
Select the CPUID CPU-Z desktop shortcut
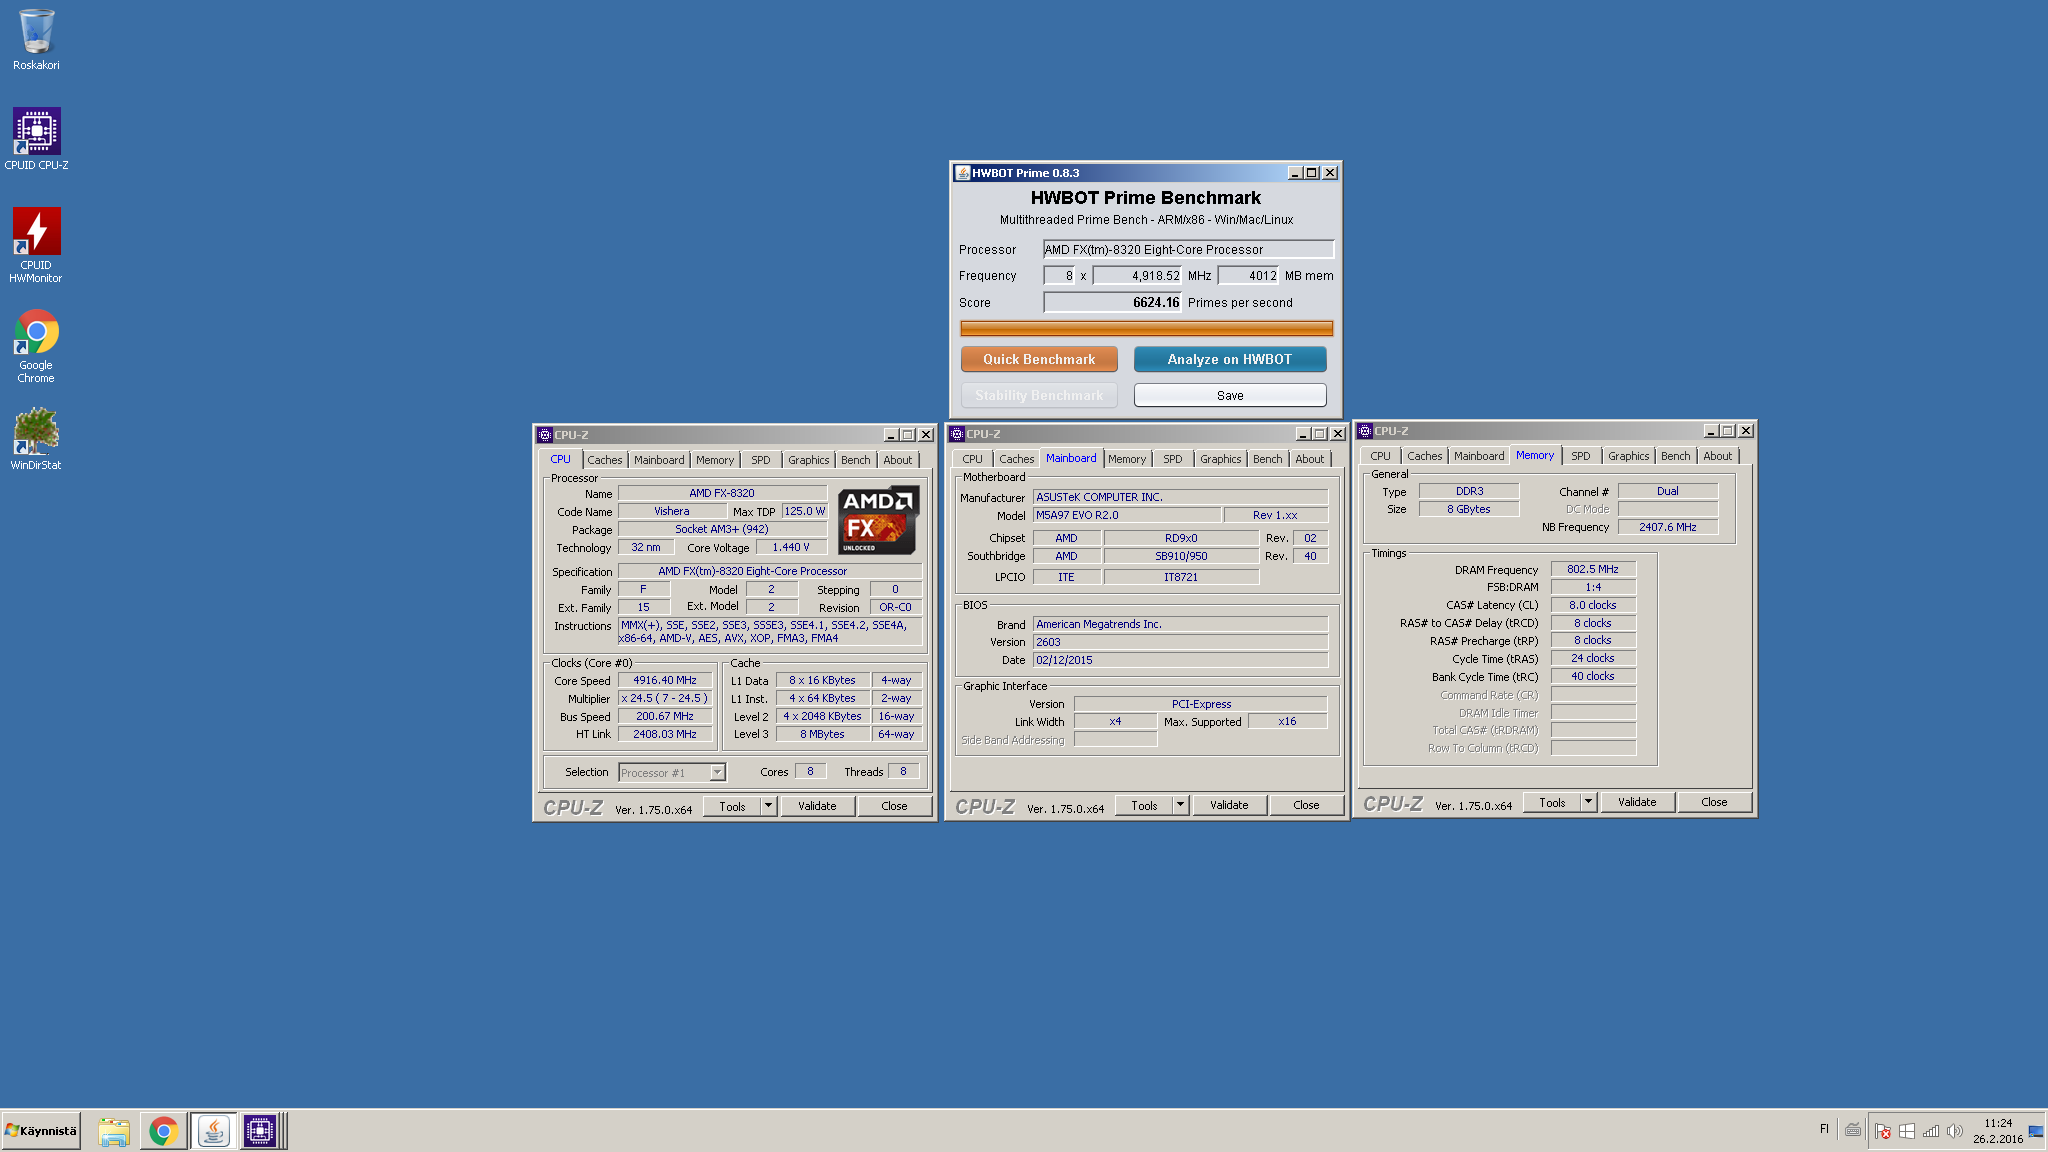(x=36, y=139)
